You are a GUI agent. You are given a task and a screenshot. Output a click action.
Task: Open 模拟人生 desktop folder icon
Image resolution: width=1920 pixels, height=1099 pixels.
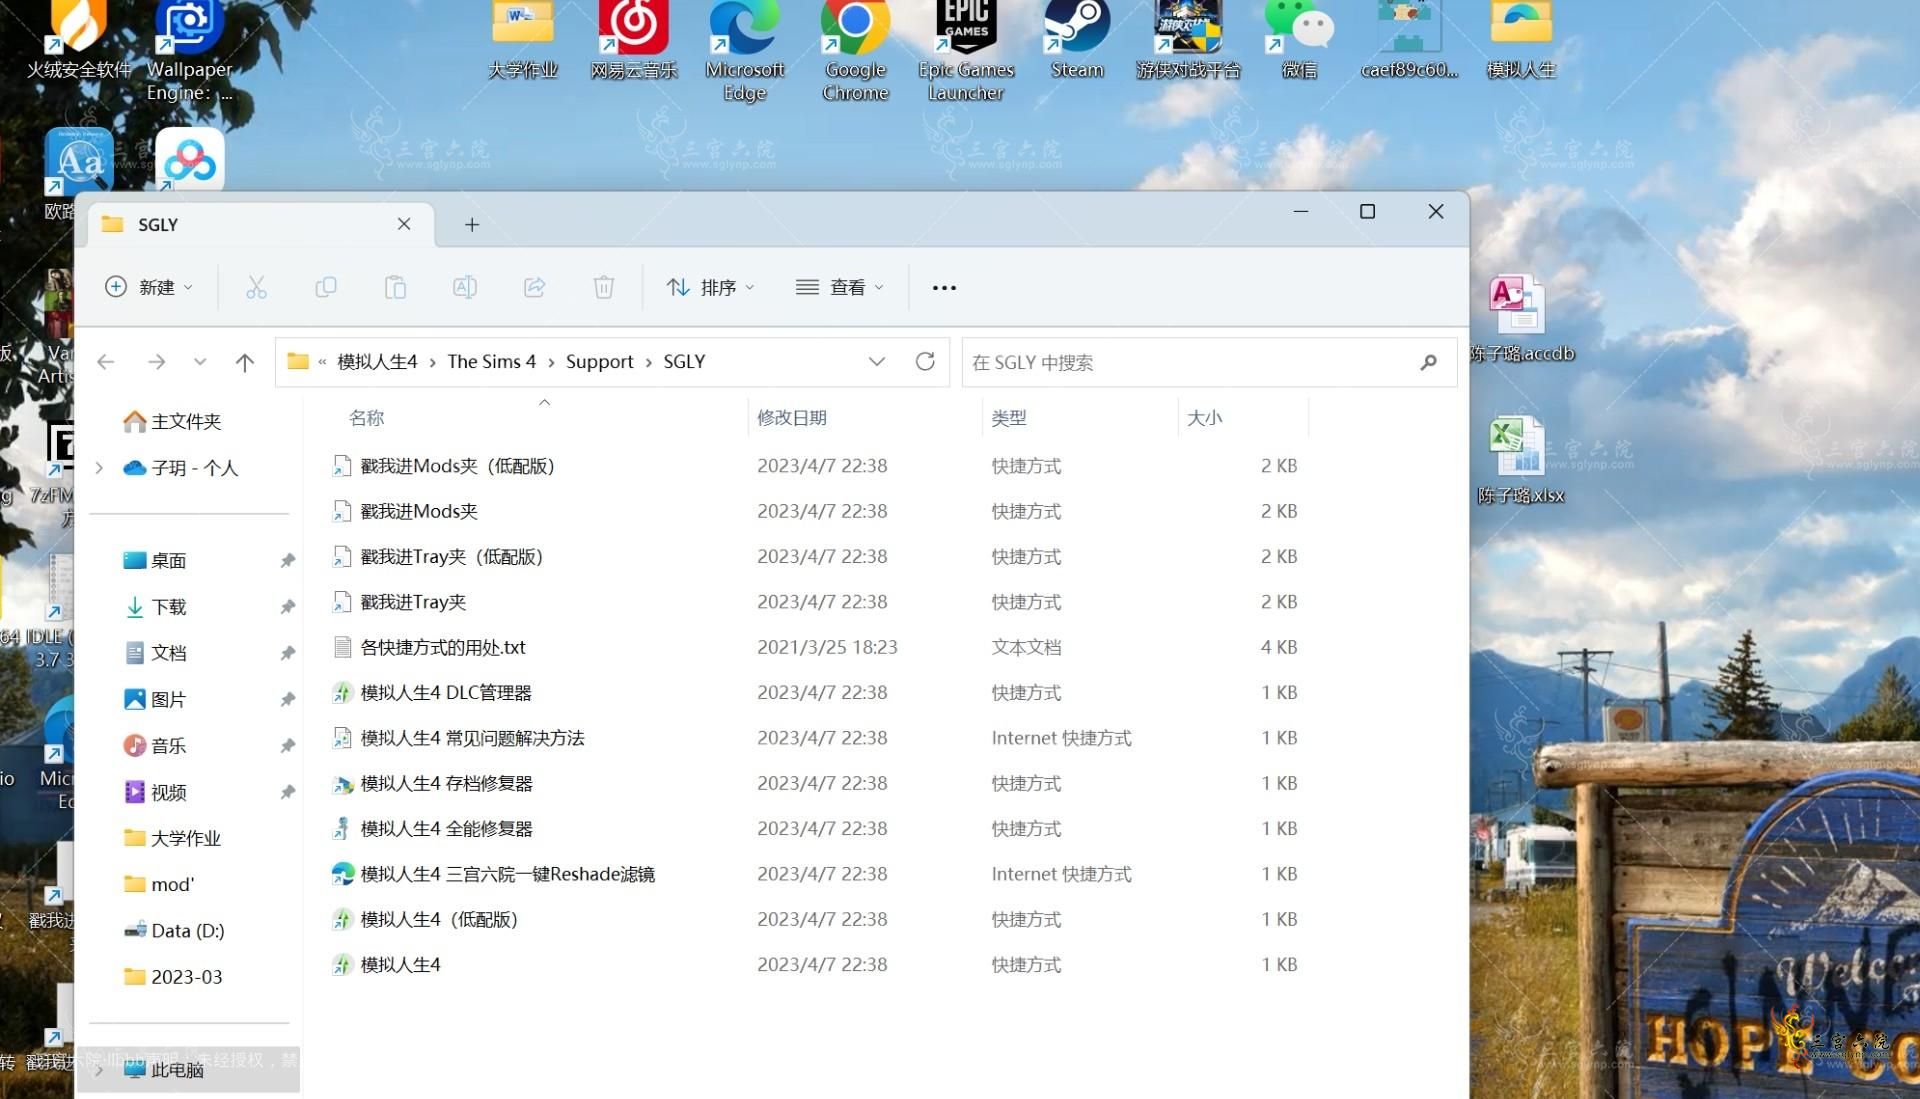coord(1521,40)
